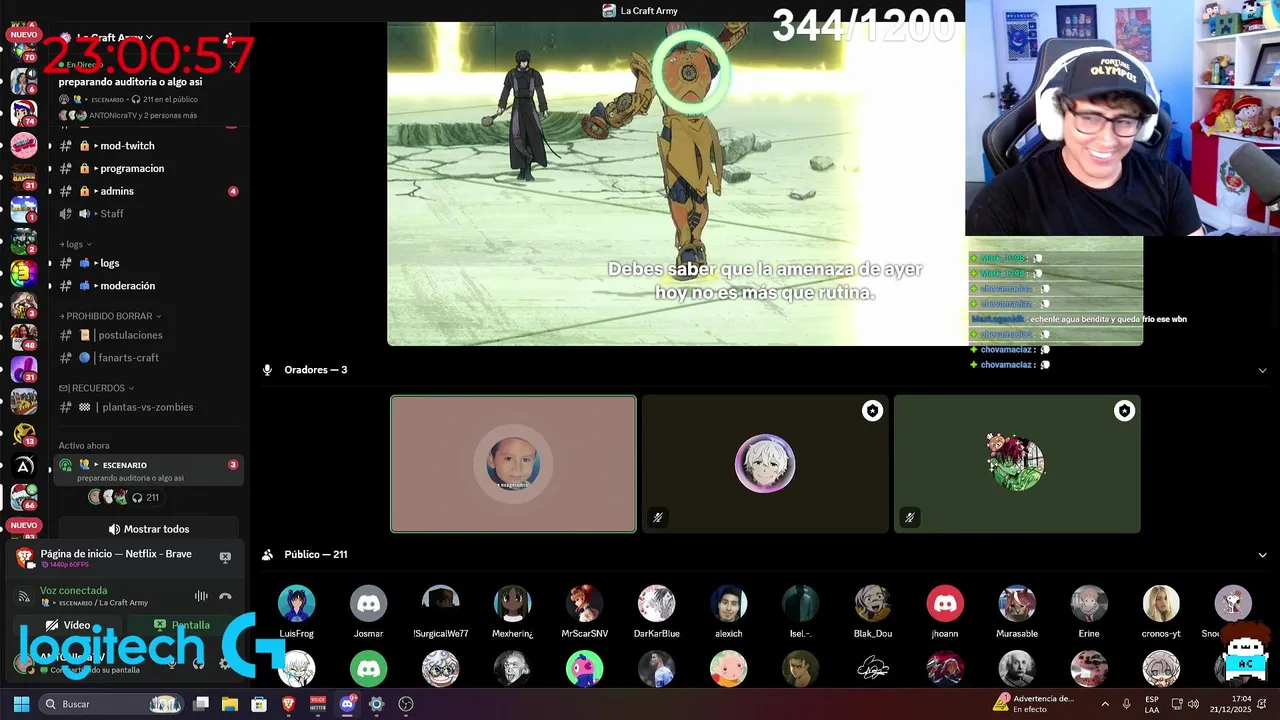1280x720 pixels.
Task: Close the En Directo stage card
Action: coord(232,65)
